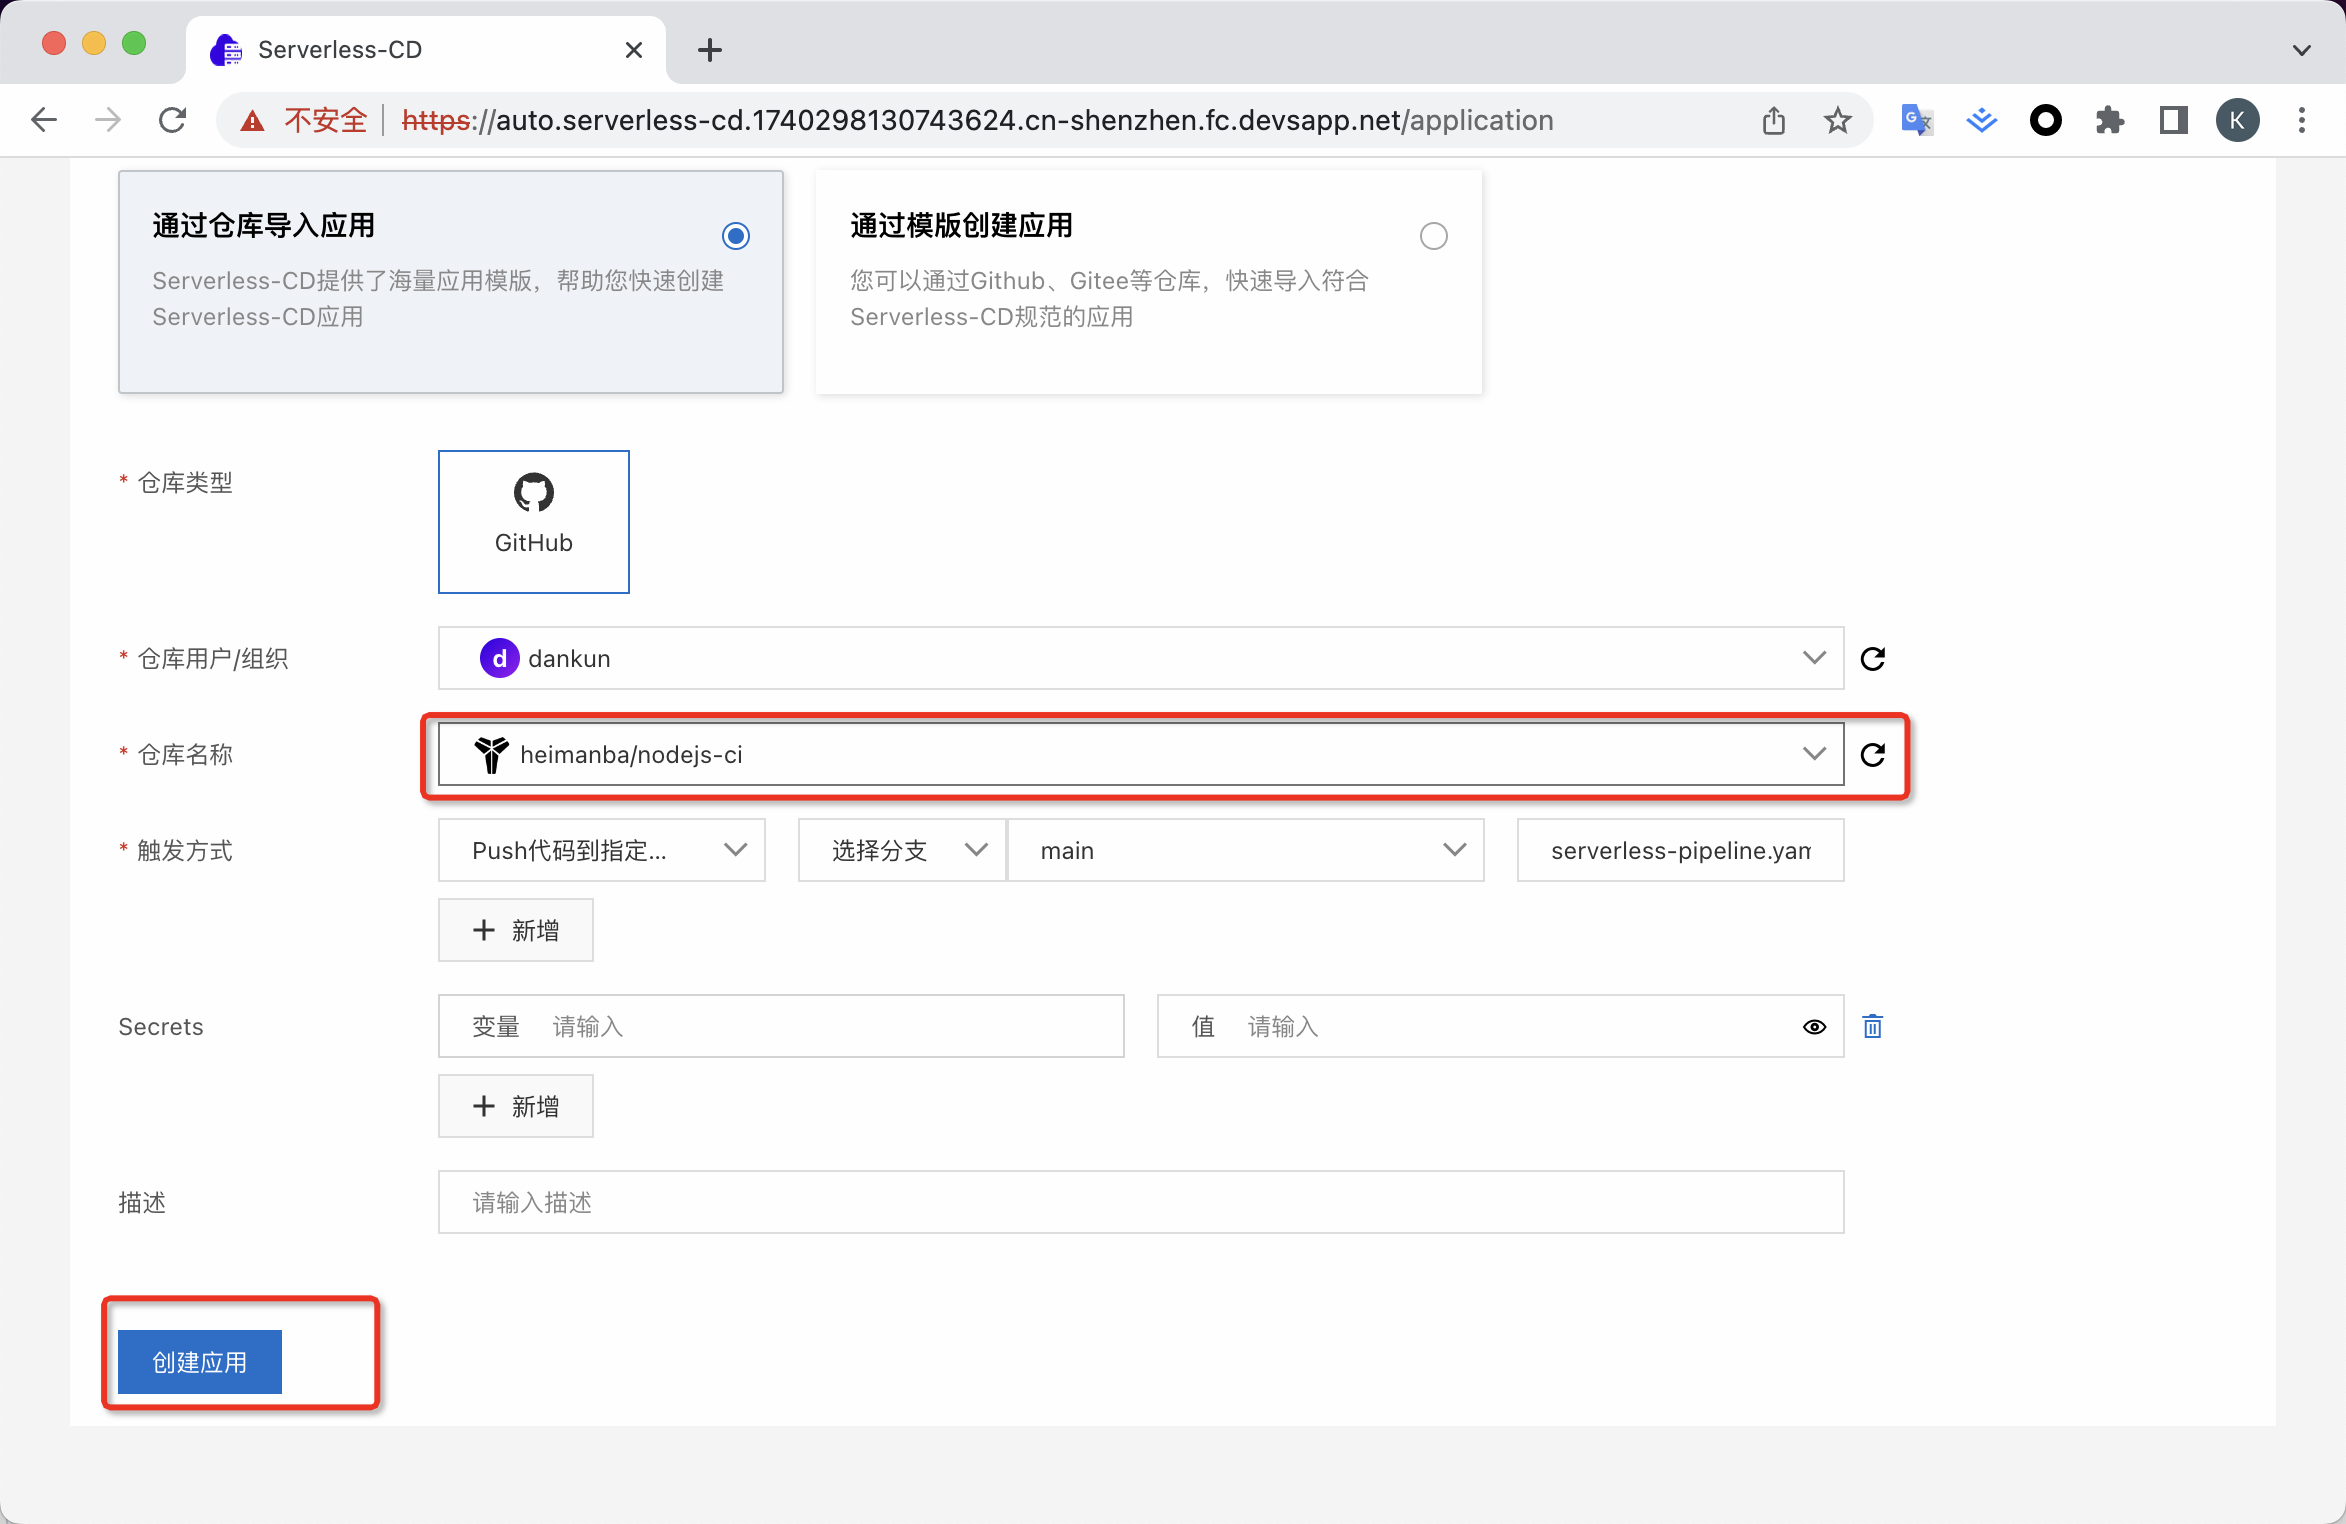Bookmark this page with the star
The width and height of the screenshot is (2346, 1524).
(1837, 121)
